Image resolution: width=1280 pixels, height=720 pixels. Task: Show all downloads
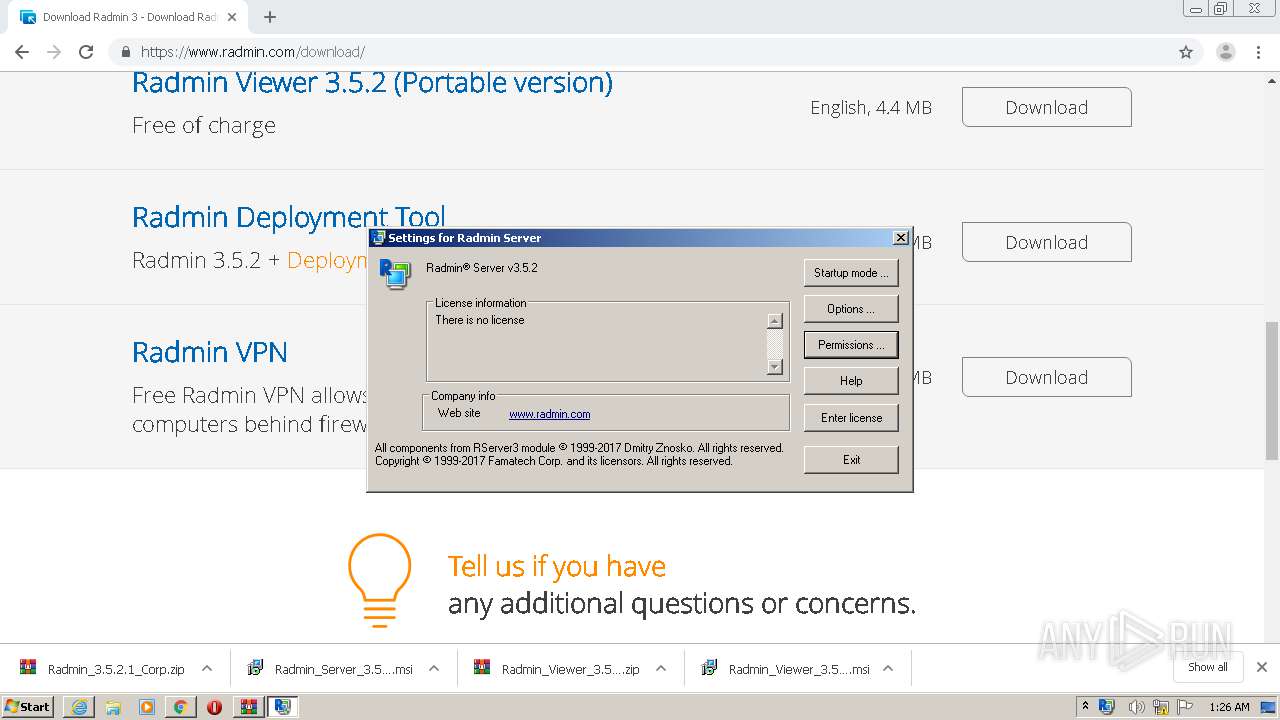tap(1208, 667)
